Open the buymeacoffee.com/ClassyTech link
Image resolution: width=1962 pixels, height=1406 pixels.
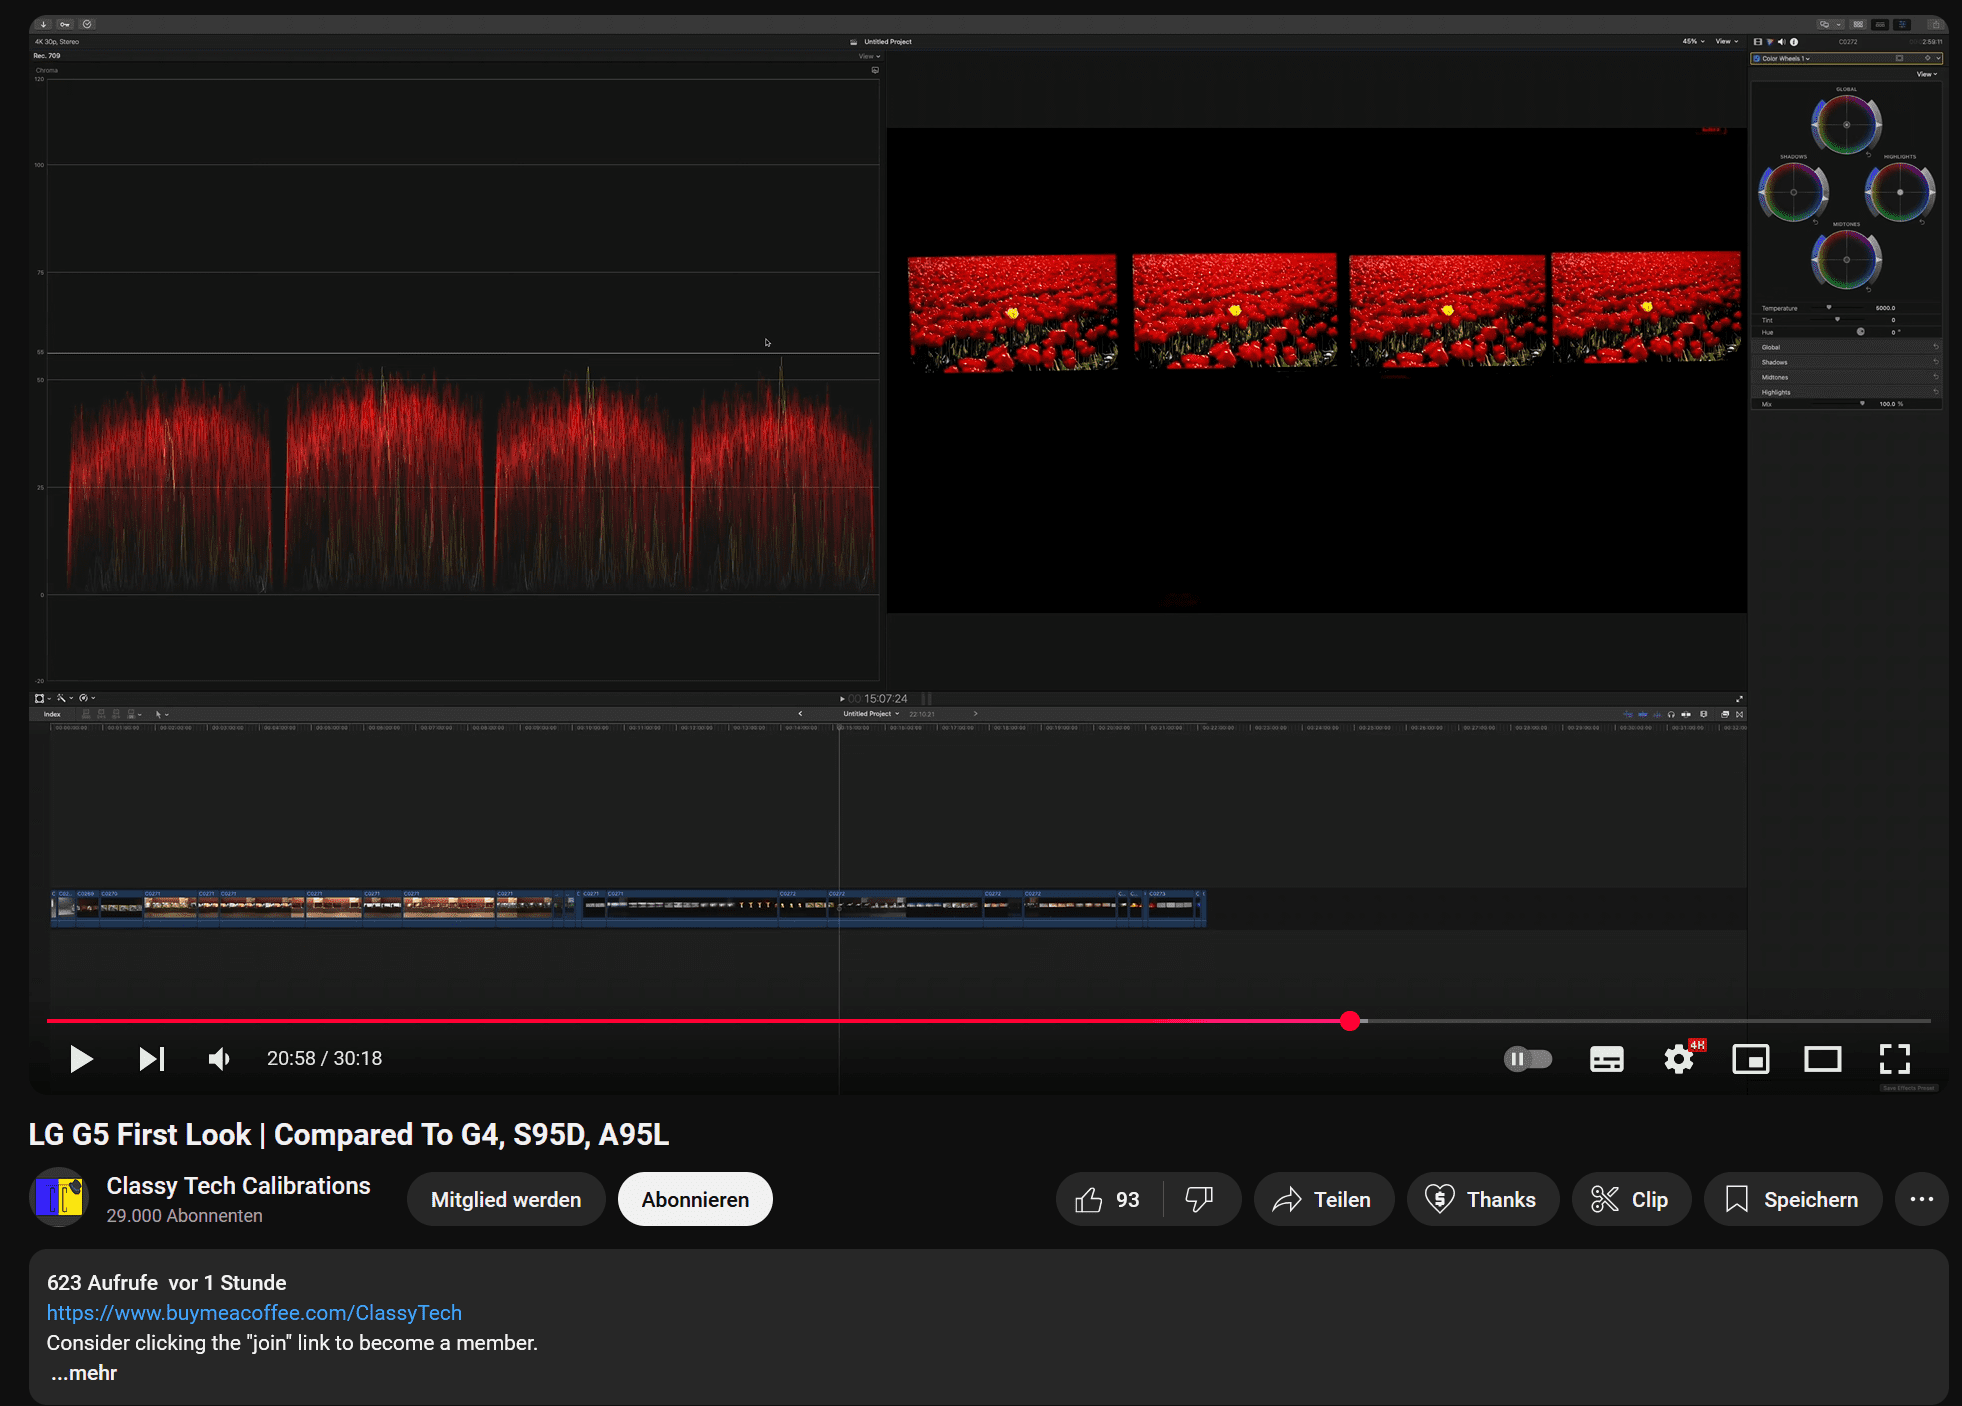[254, 1313]
